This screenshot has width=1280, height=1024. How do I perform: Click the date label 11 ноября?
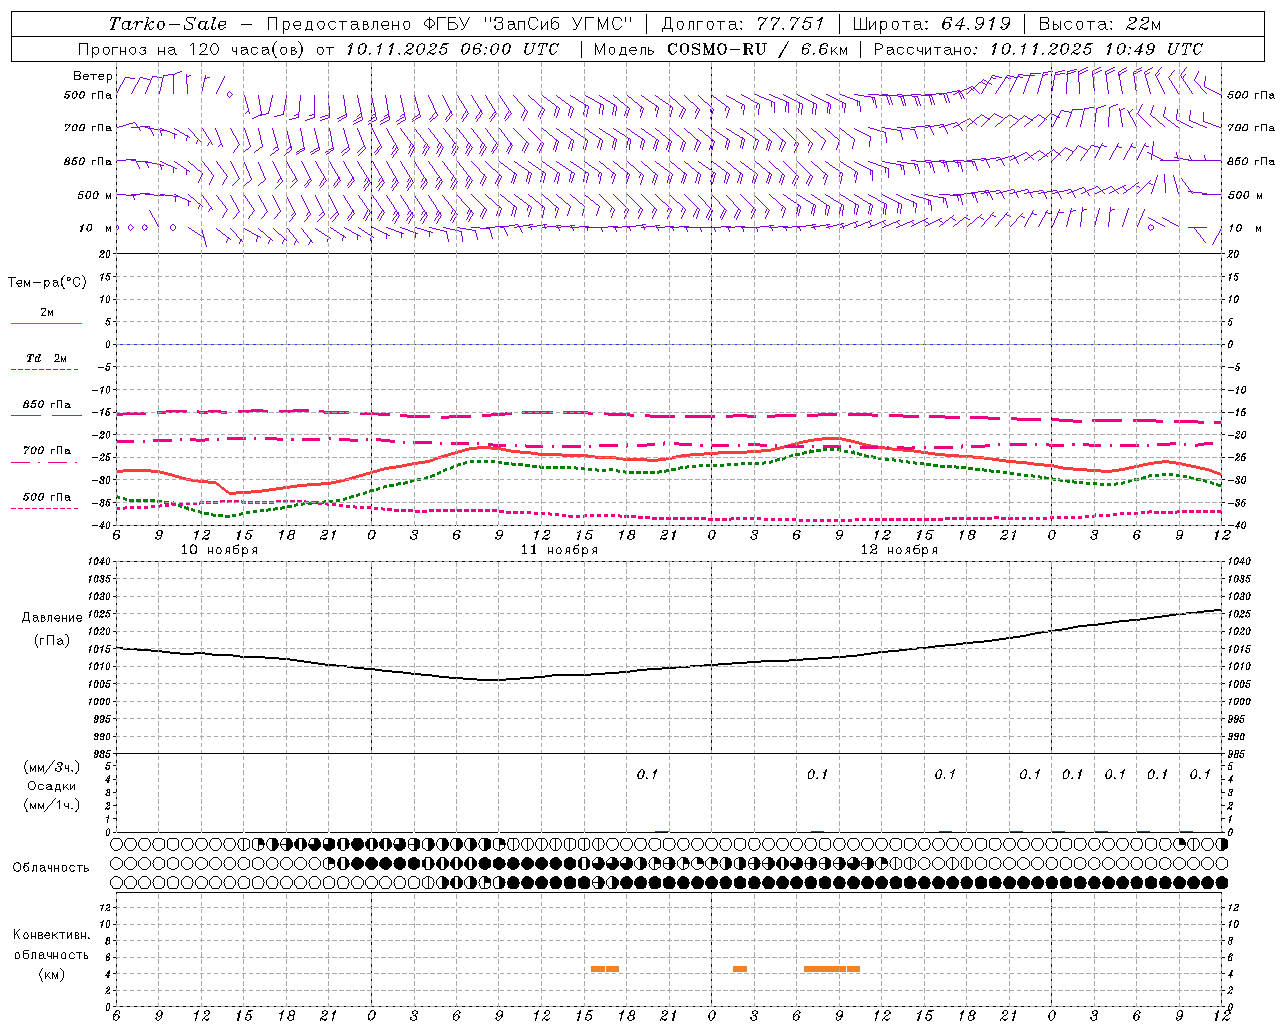559,550
